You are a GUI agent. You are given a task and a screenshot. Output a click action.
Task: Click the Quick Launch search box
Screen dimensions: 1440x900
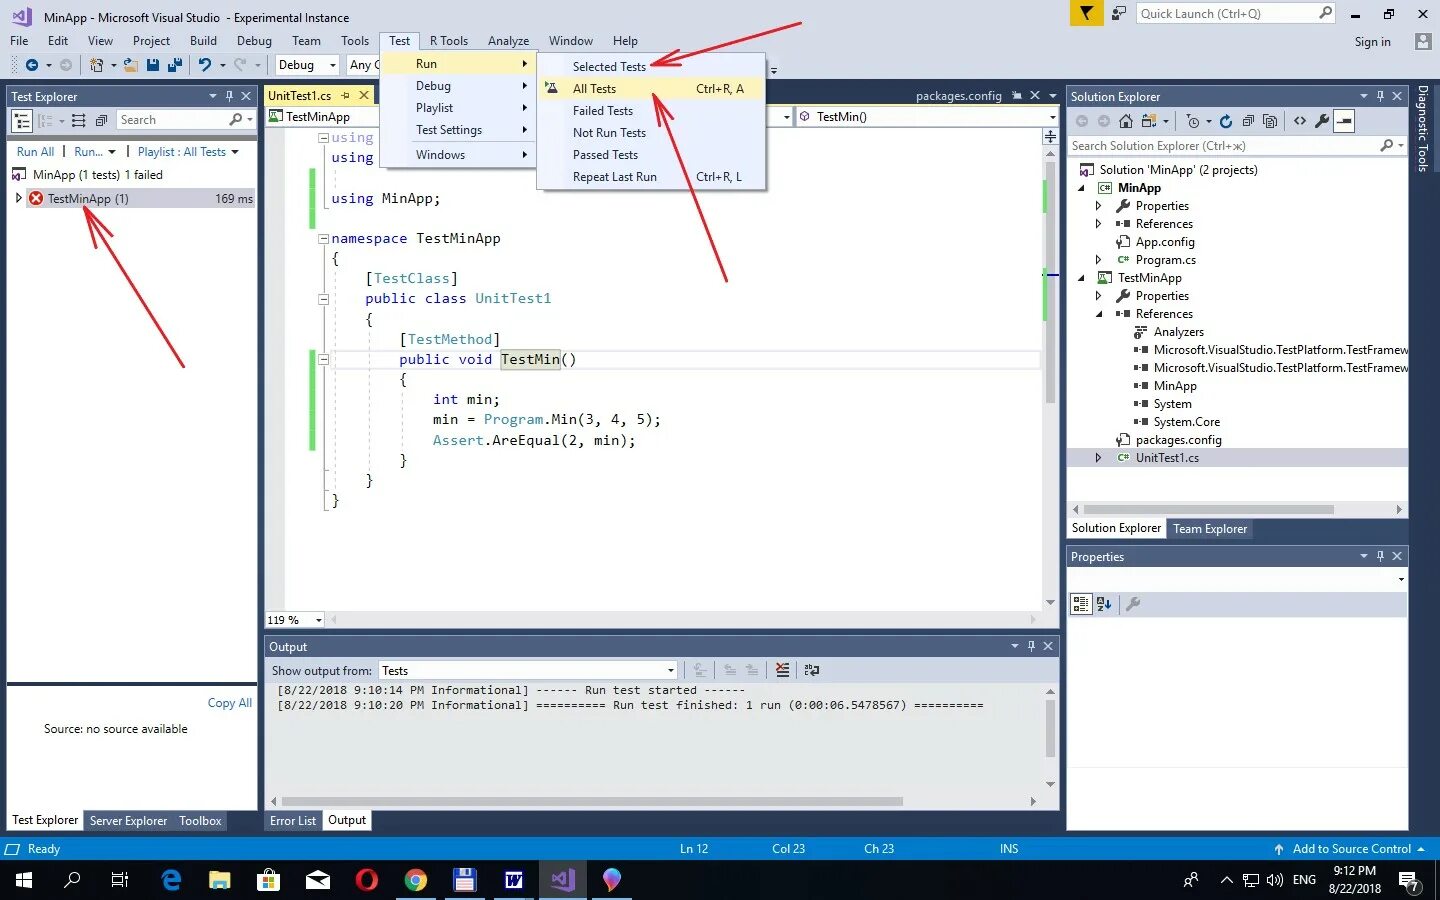pos(1236,13)
